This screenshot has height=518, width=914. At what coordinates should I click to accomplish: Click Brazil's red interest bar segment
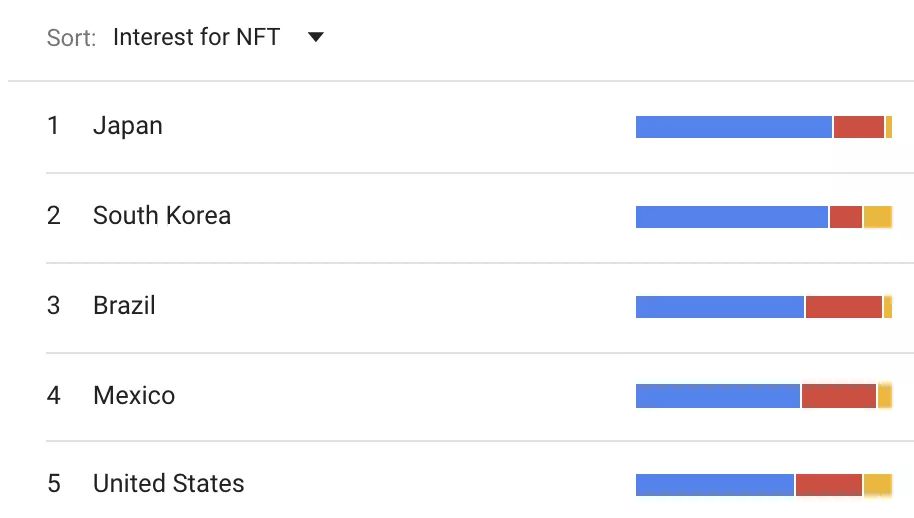[843, 307]
